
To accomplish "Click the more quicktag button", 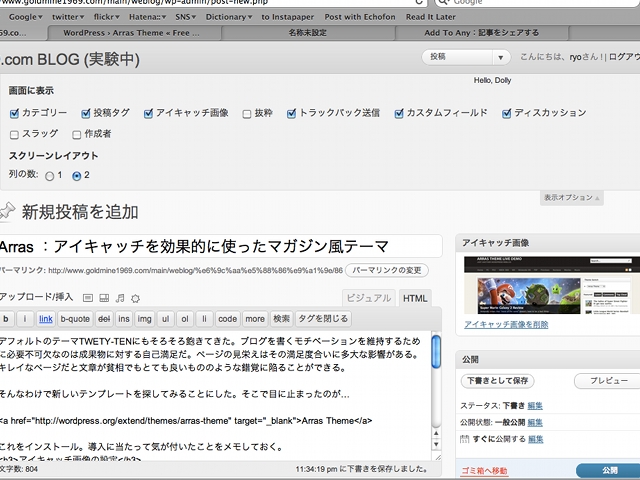I will point(255,319).
